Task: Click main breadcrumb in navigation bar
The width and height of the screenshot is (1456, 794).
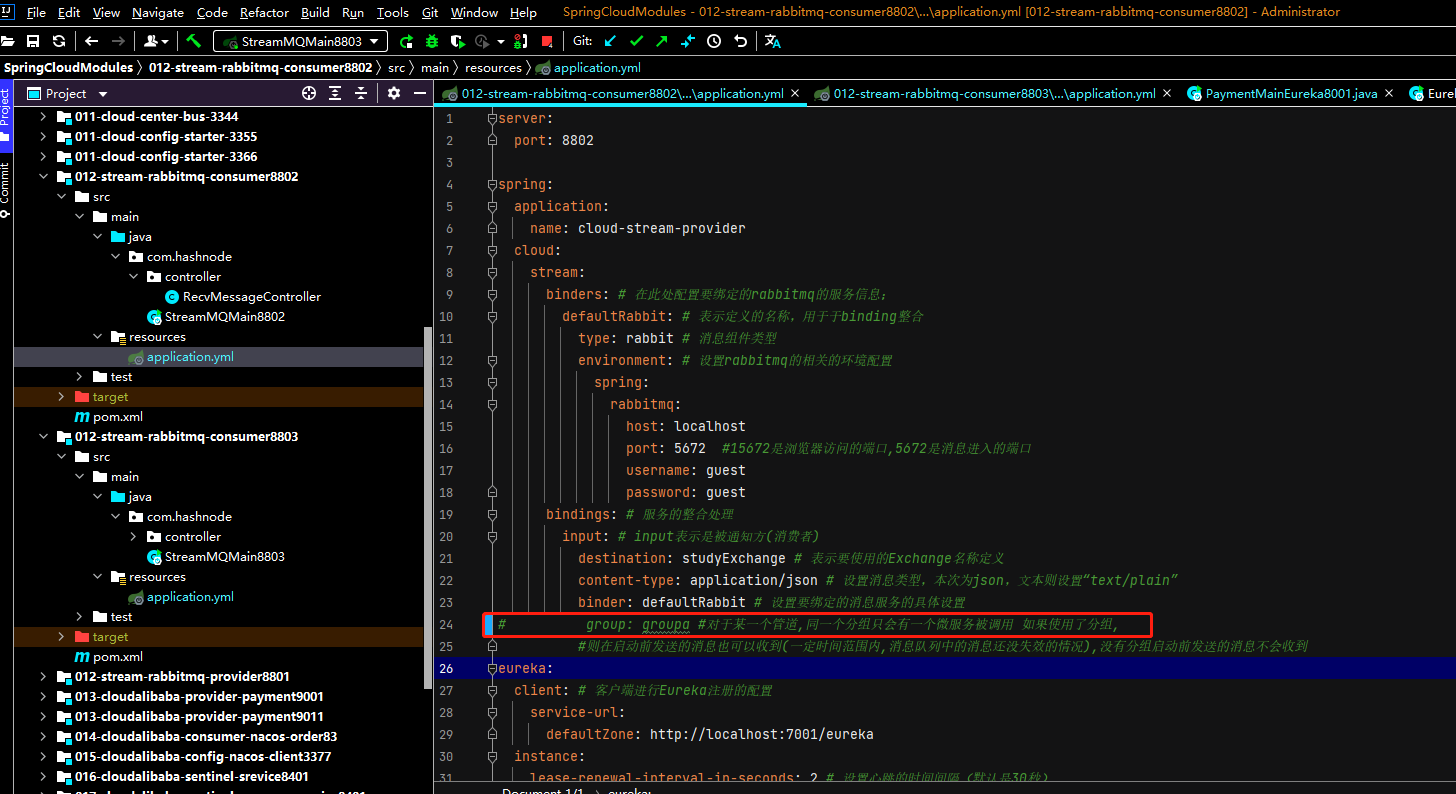Action: tap(434, 67)
